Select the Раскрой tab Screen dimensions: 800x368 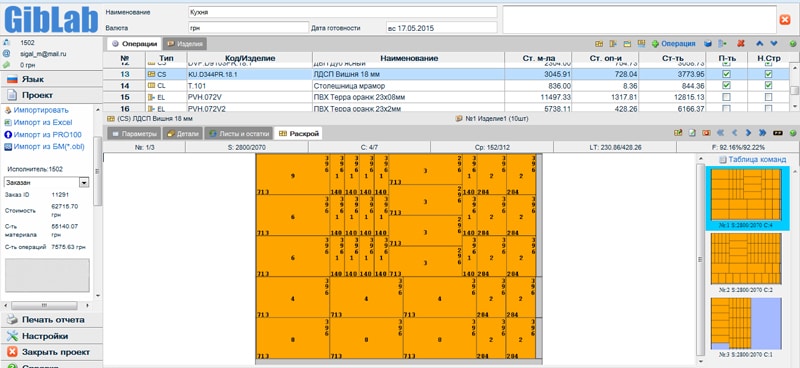click(x=298, y=134)
